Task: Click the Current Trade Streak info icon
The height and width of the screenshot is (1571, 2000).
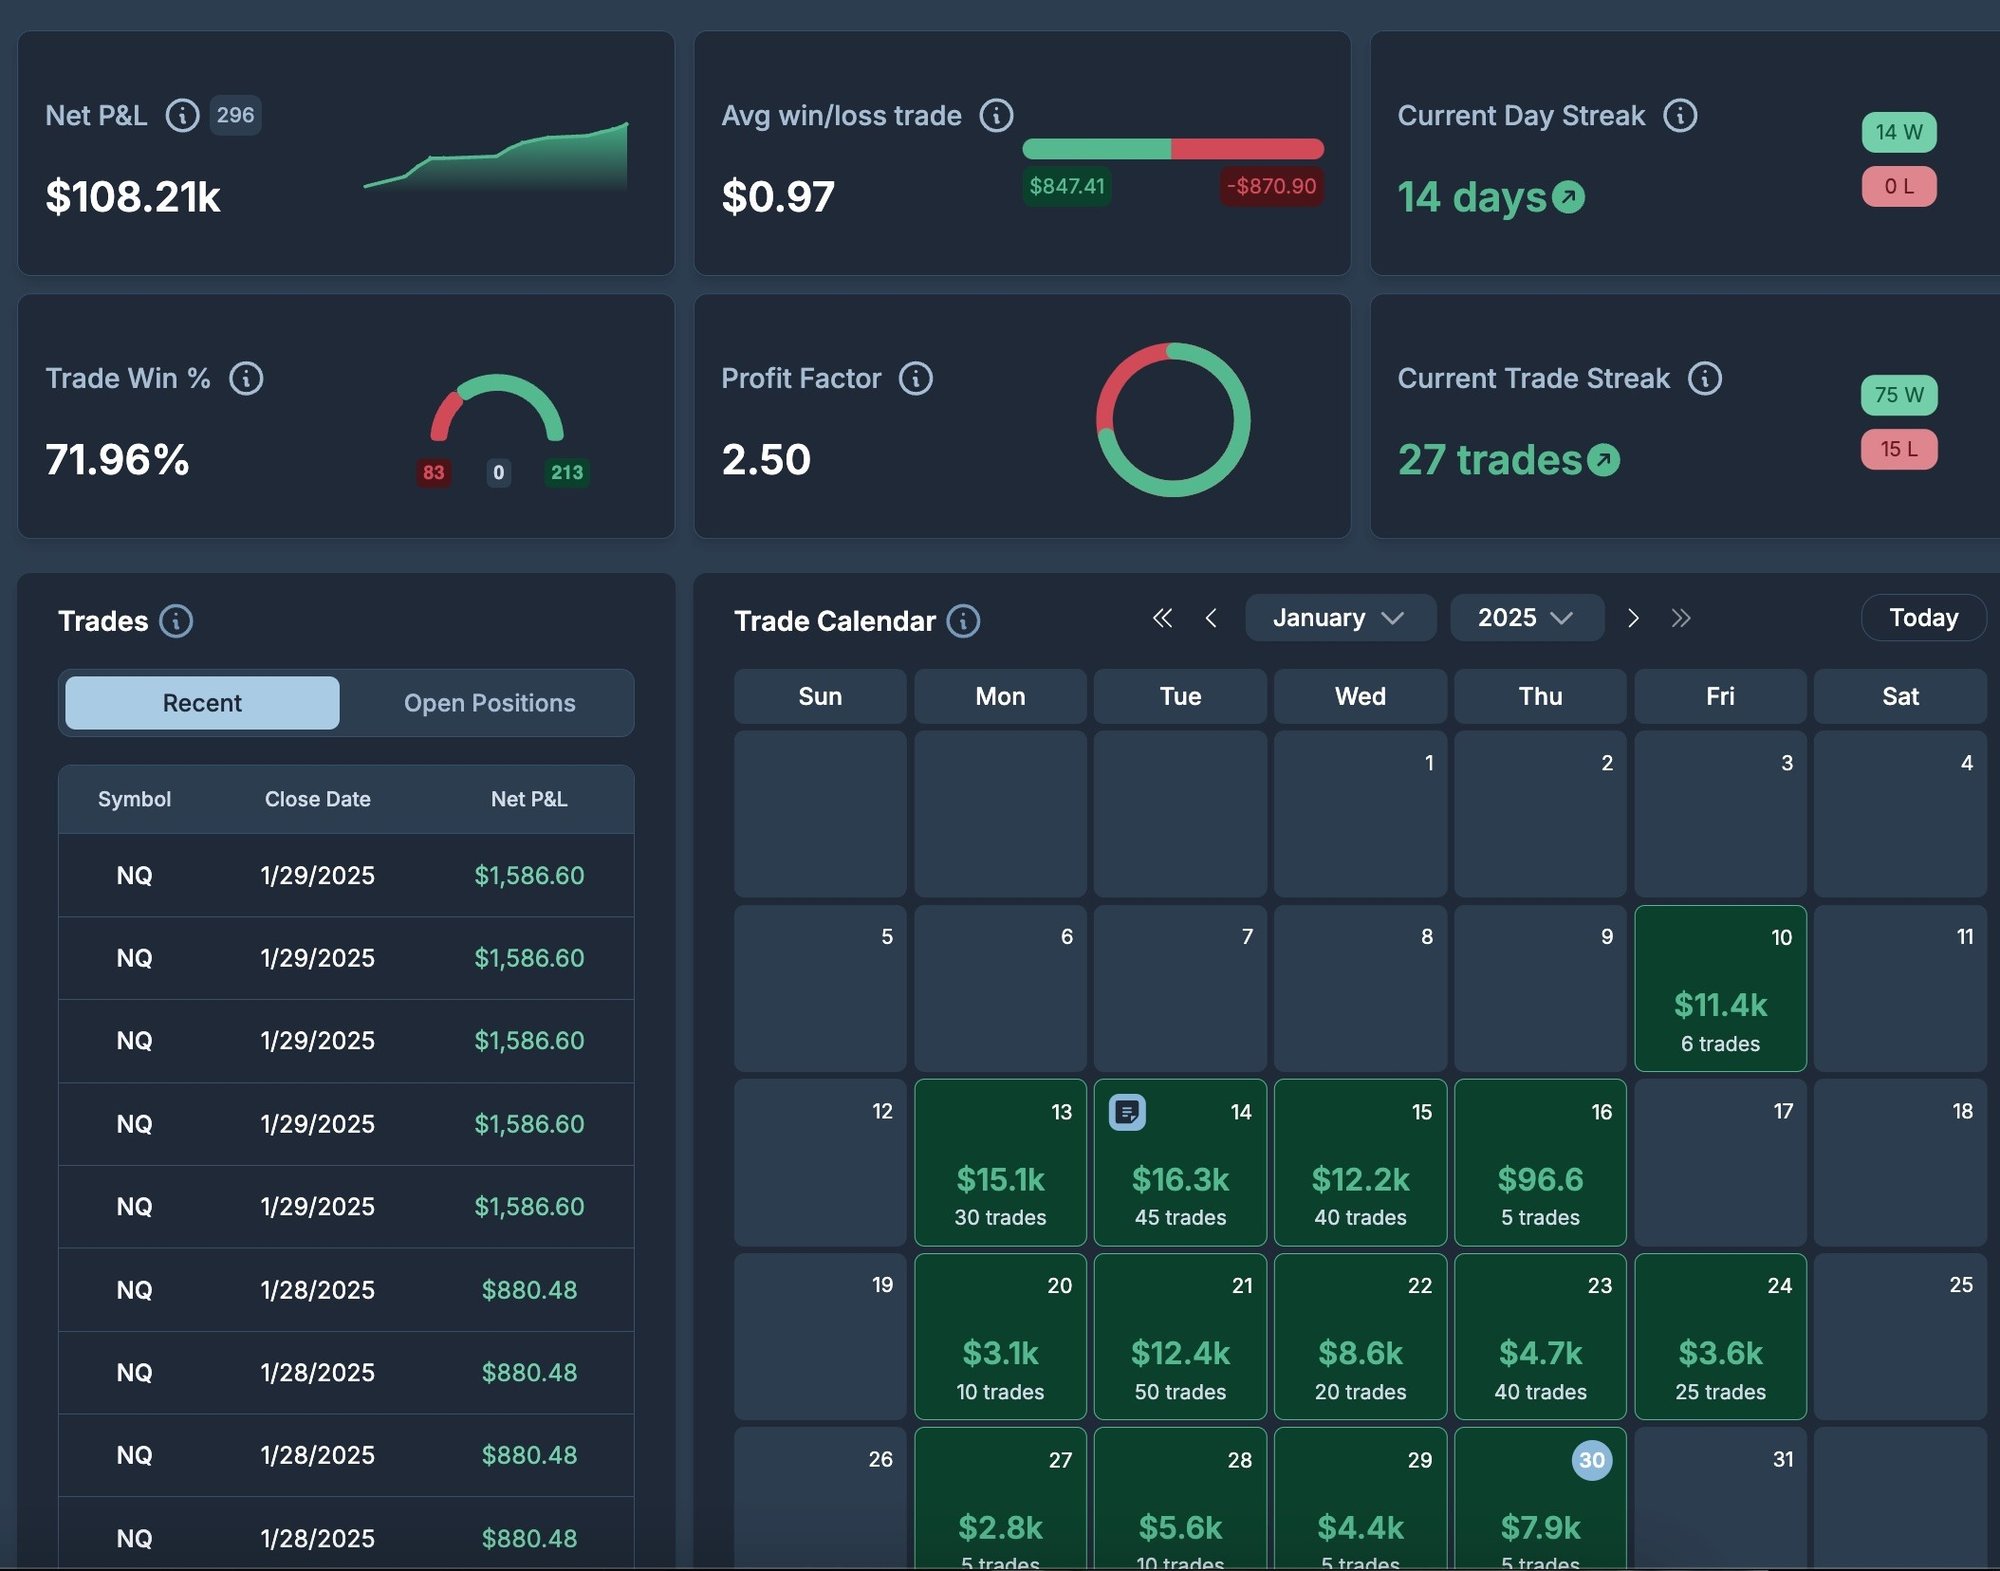Action: click(1707, 378)
